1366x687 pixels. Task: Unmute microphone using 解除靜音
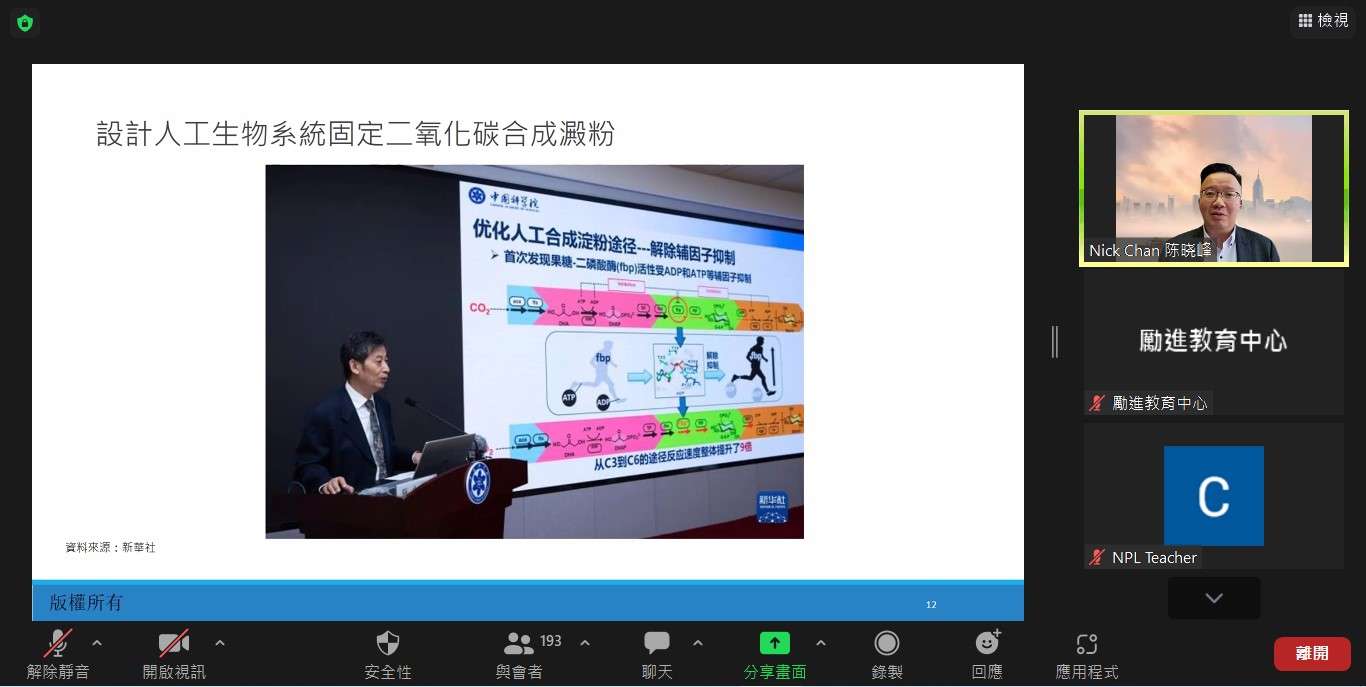[58, 643]
